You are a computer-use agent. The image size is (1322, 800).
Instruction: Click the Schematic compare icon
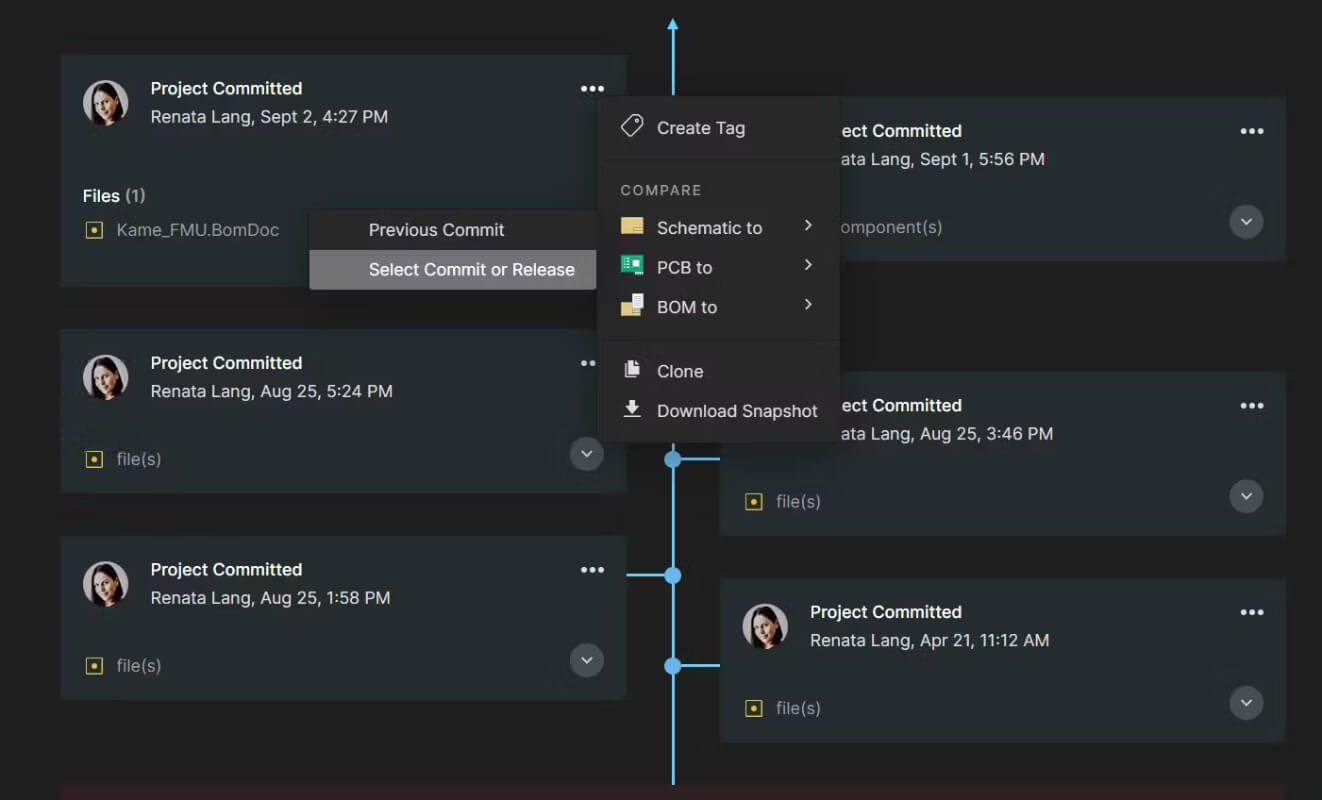pos(632,226)
